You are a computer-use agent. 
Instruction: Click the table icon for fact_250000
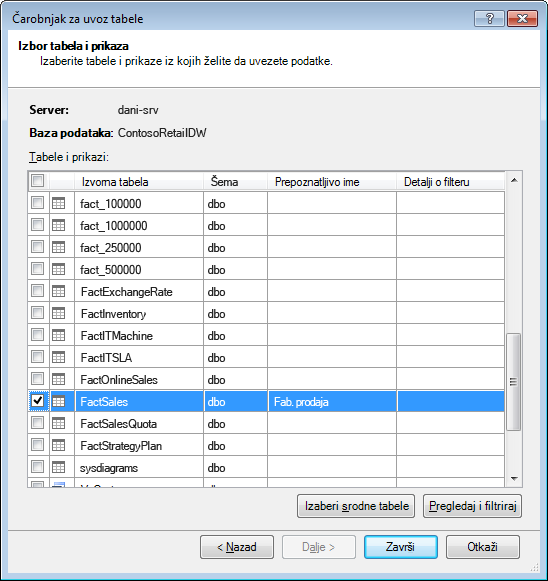point(59,247)
